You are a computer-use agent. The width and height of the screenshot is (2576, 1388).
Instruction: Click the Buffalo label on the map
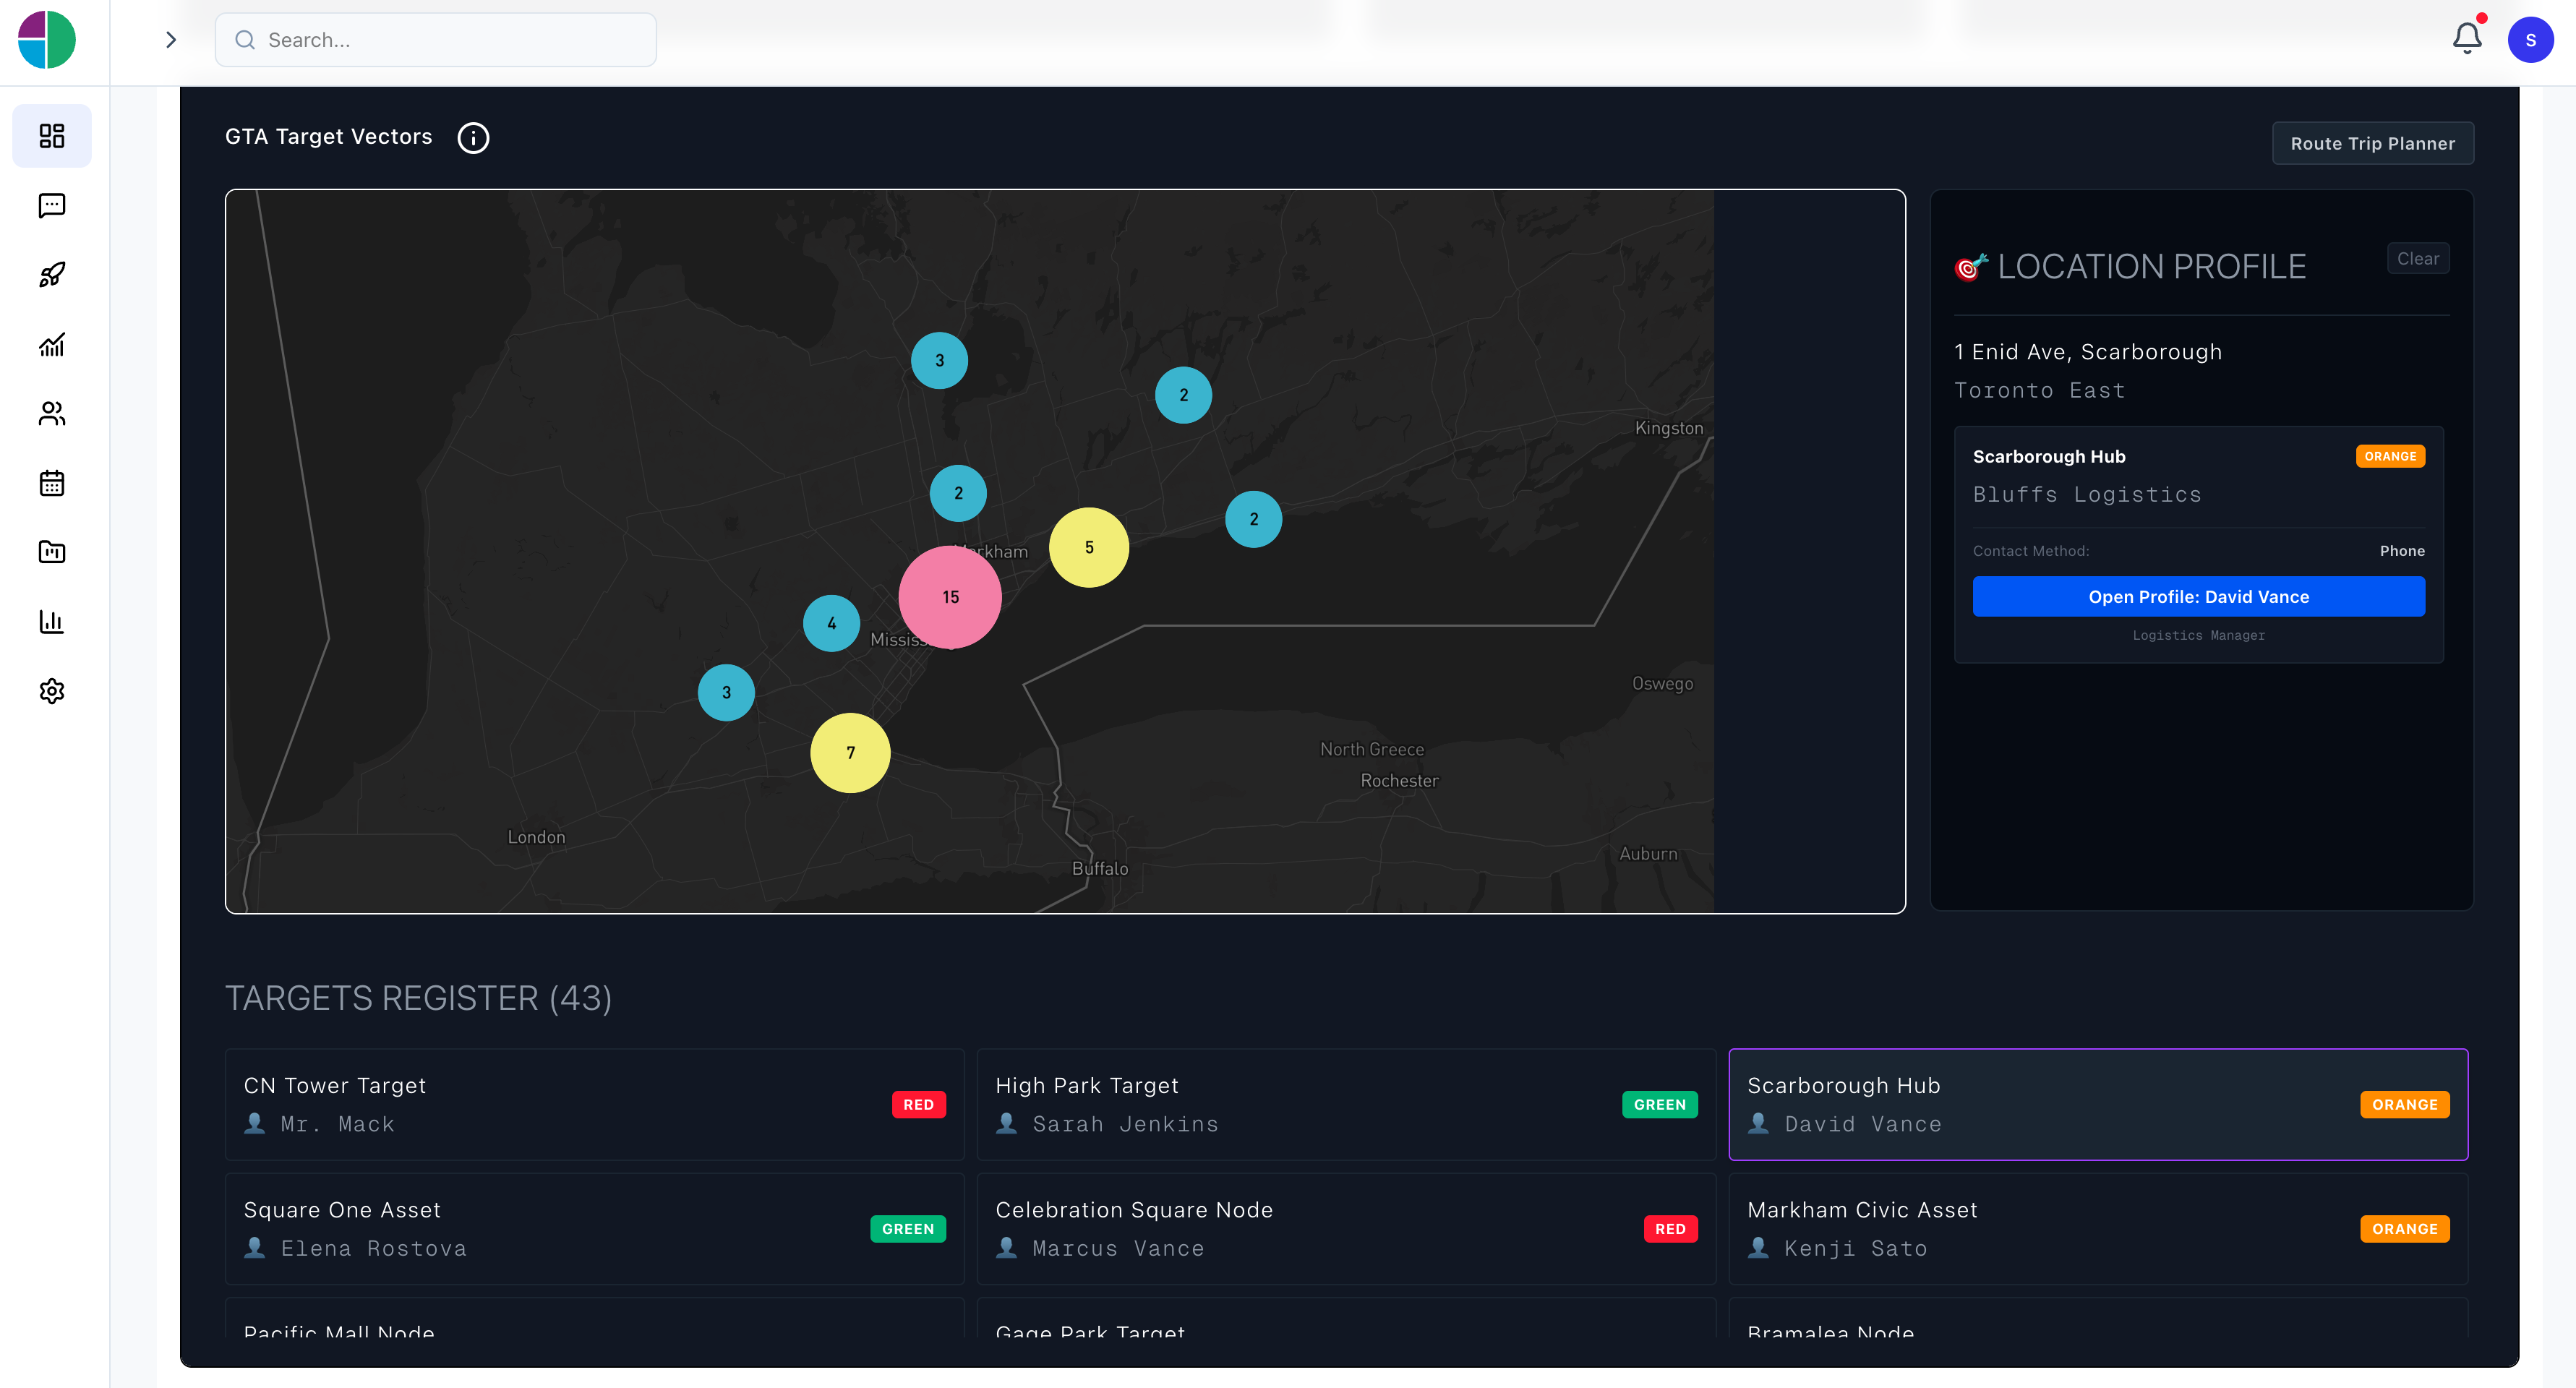pos(1100,869)
